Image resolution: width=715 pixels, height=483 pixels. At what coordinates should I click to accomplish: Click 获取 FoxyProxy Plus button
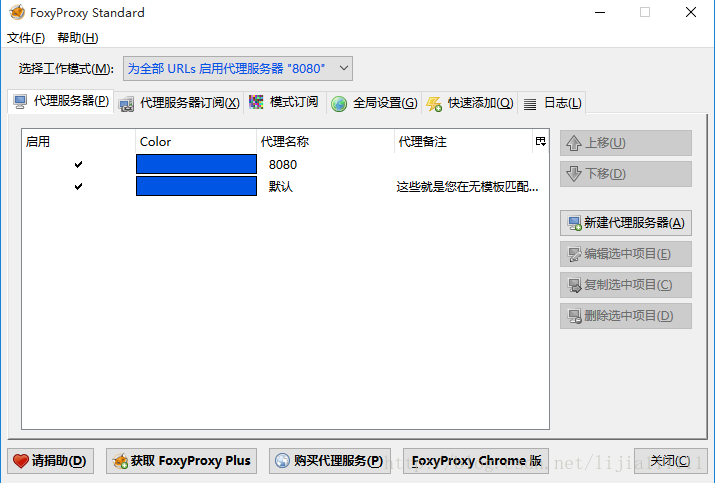(x=181, y=461)
